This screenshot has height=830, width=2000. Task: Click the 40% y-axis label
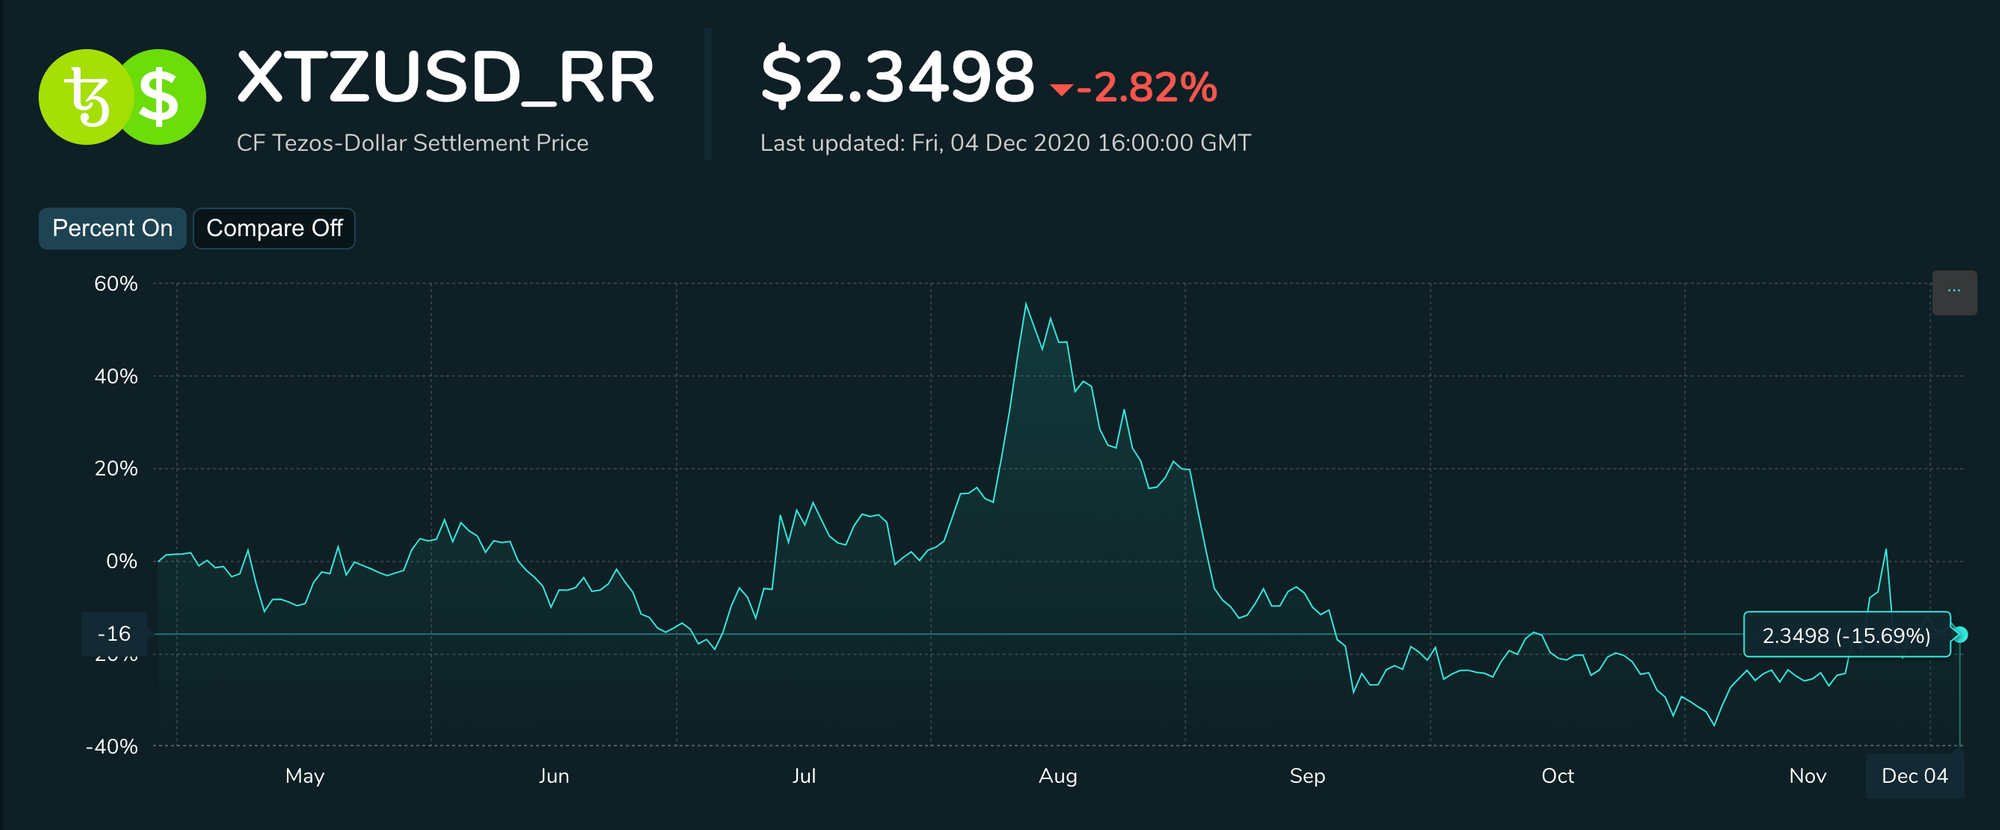116,377
